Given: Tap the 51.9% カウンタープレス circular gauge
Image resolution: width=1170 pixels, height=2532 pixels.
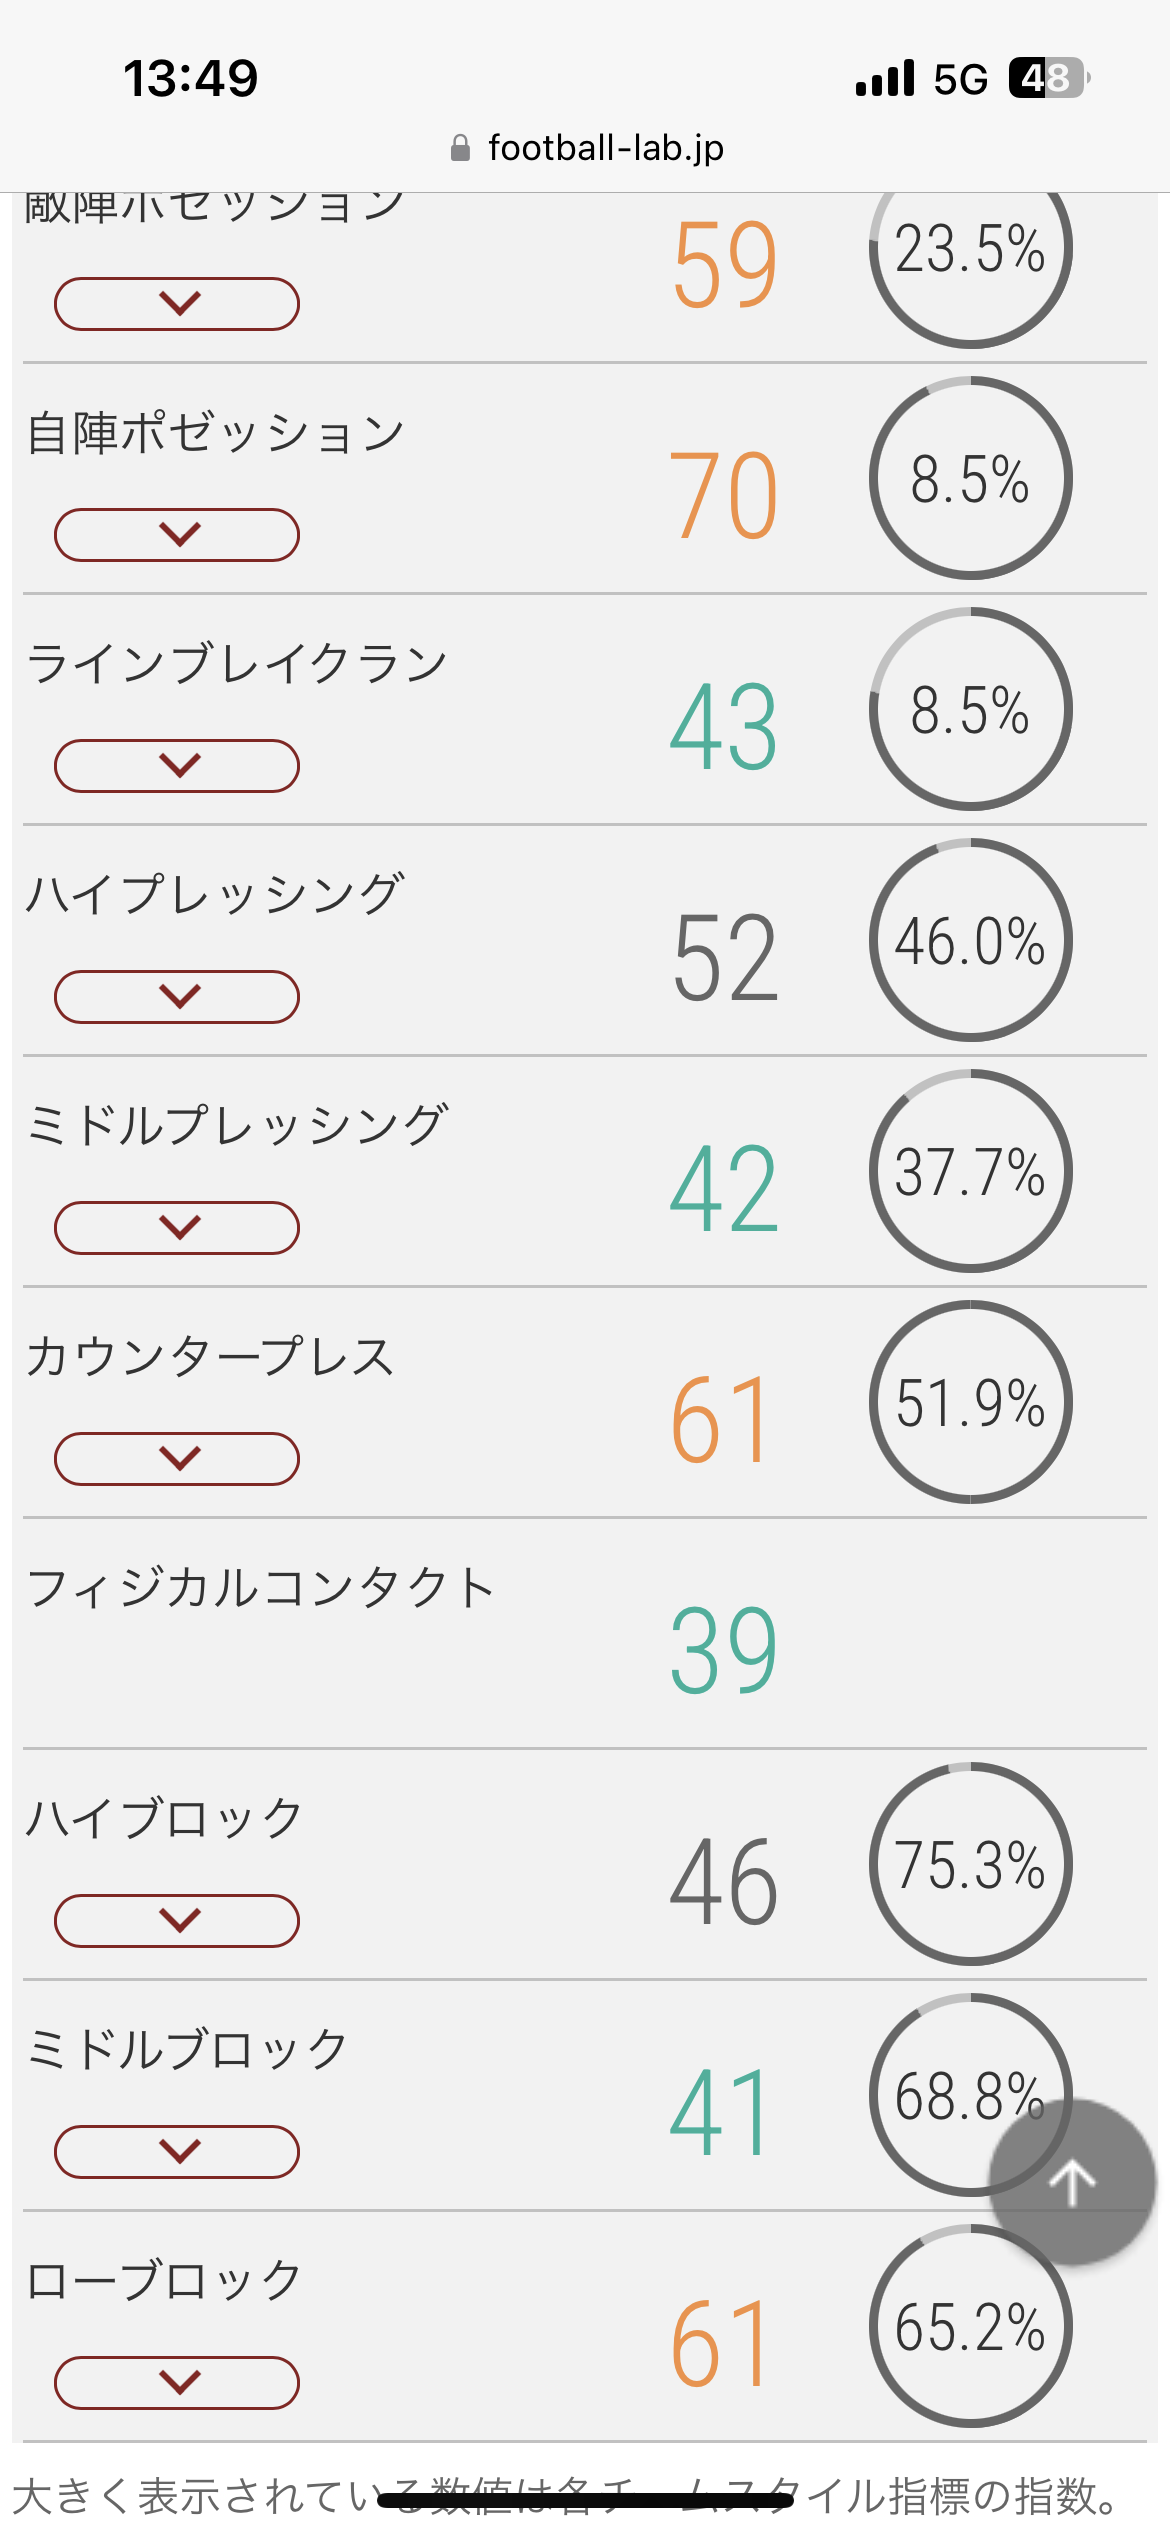Looking at the screenshot, I should (970, 1402).
